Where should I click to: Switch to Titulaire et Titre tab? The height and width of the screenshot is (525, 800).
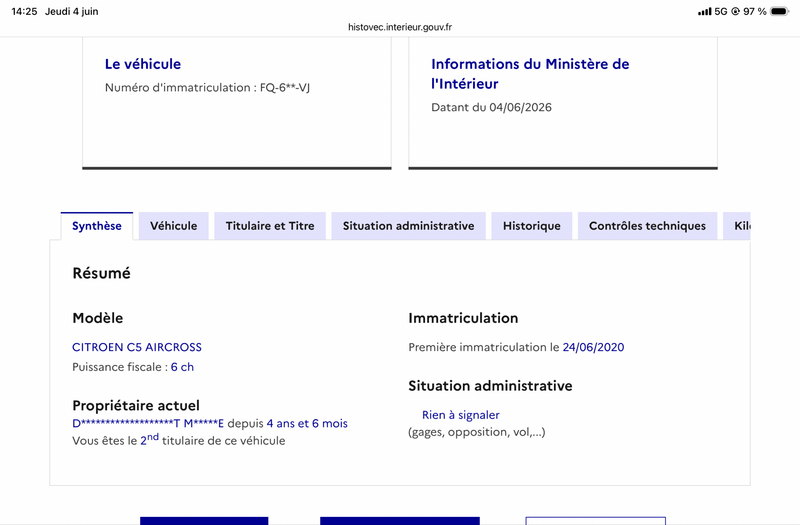270,226
